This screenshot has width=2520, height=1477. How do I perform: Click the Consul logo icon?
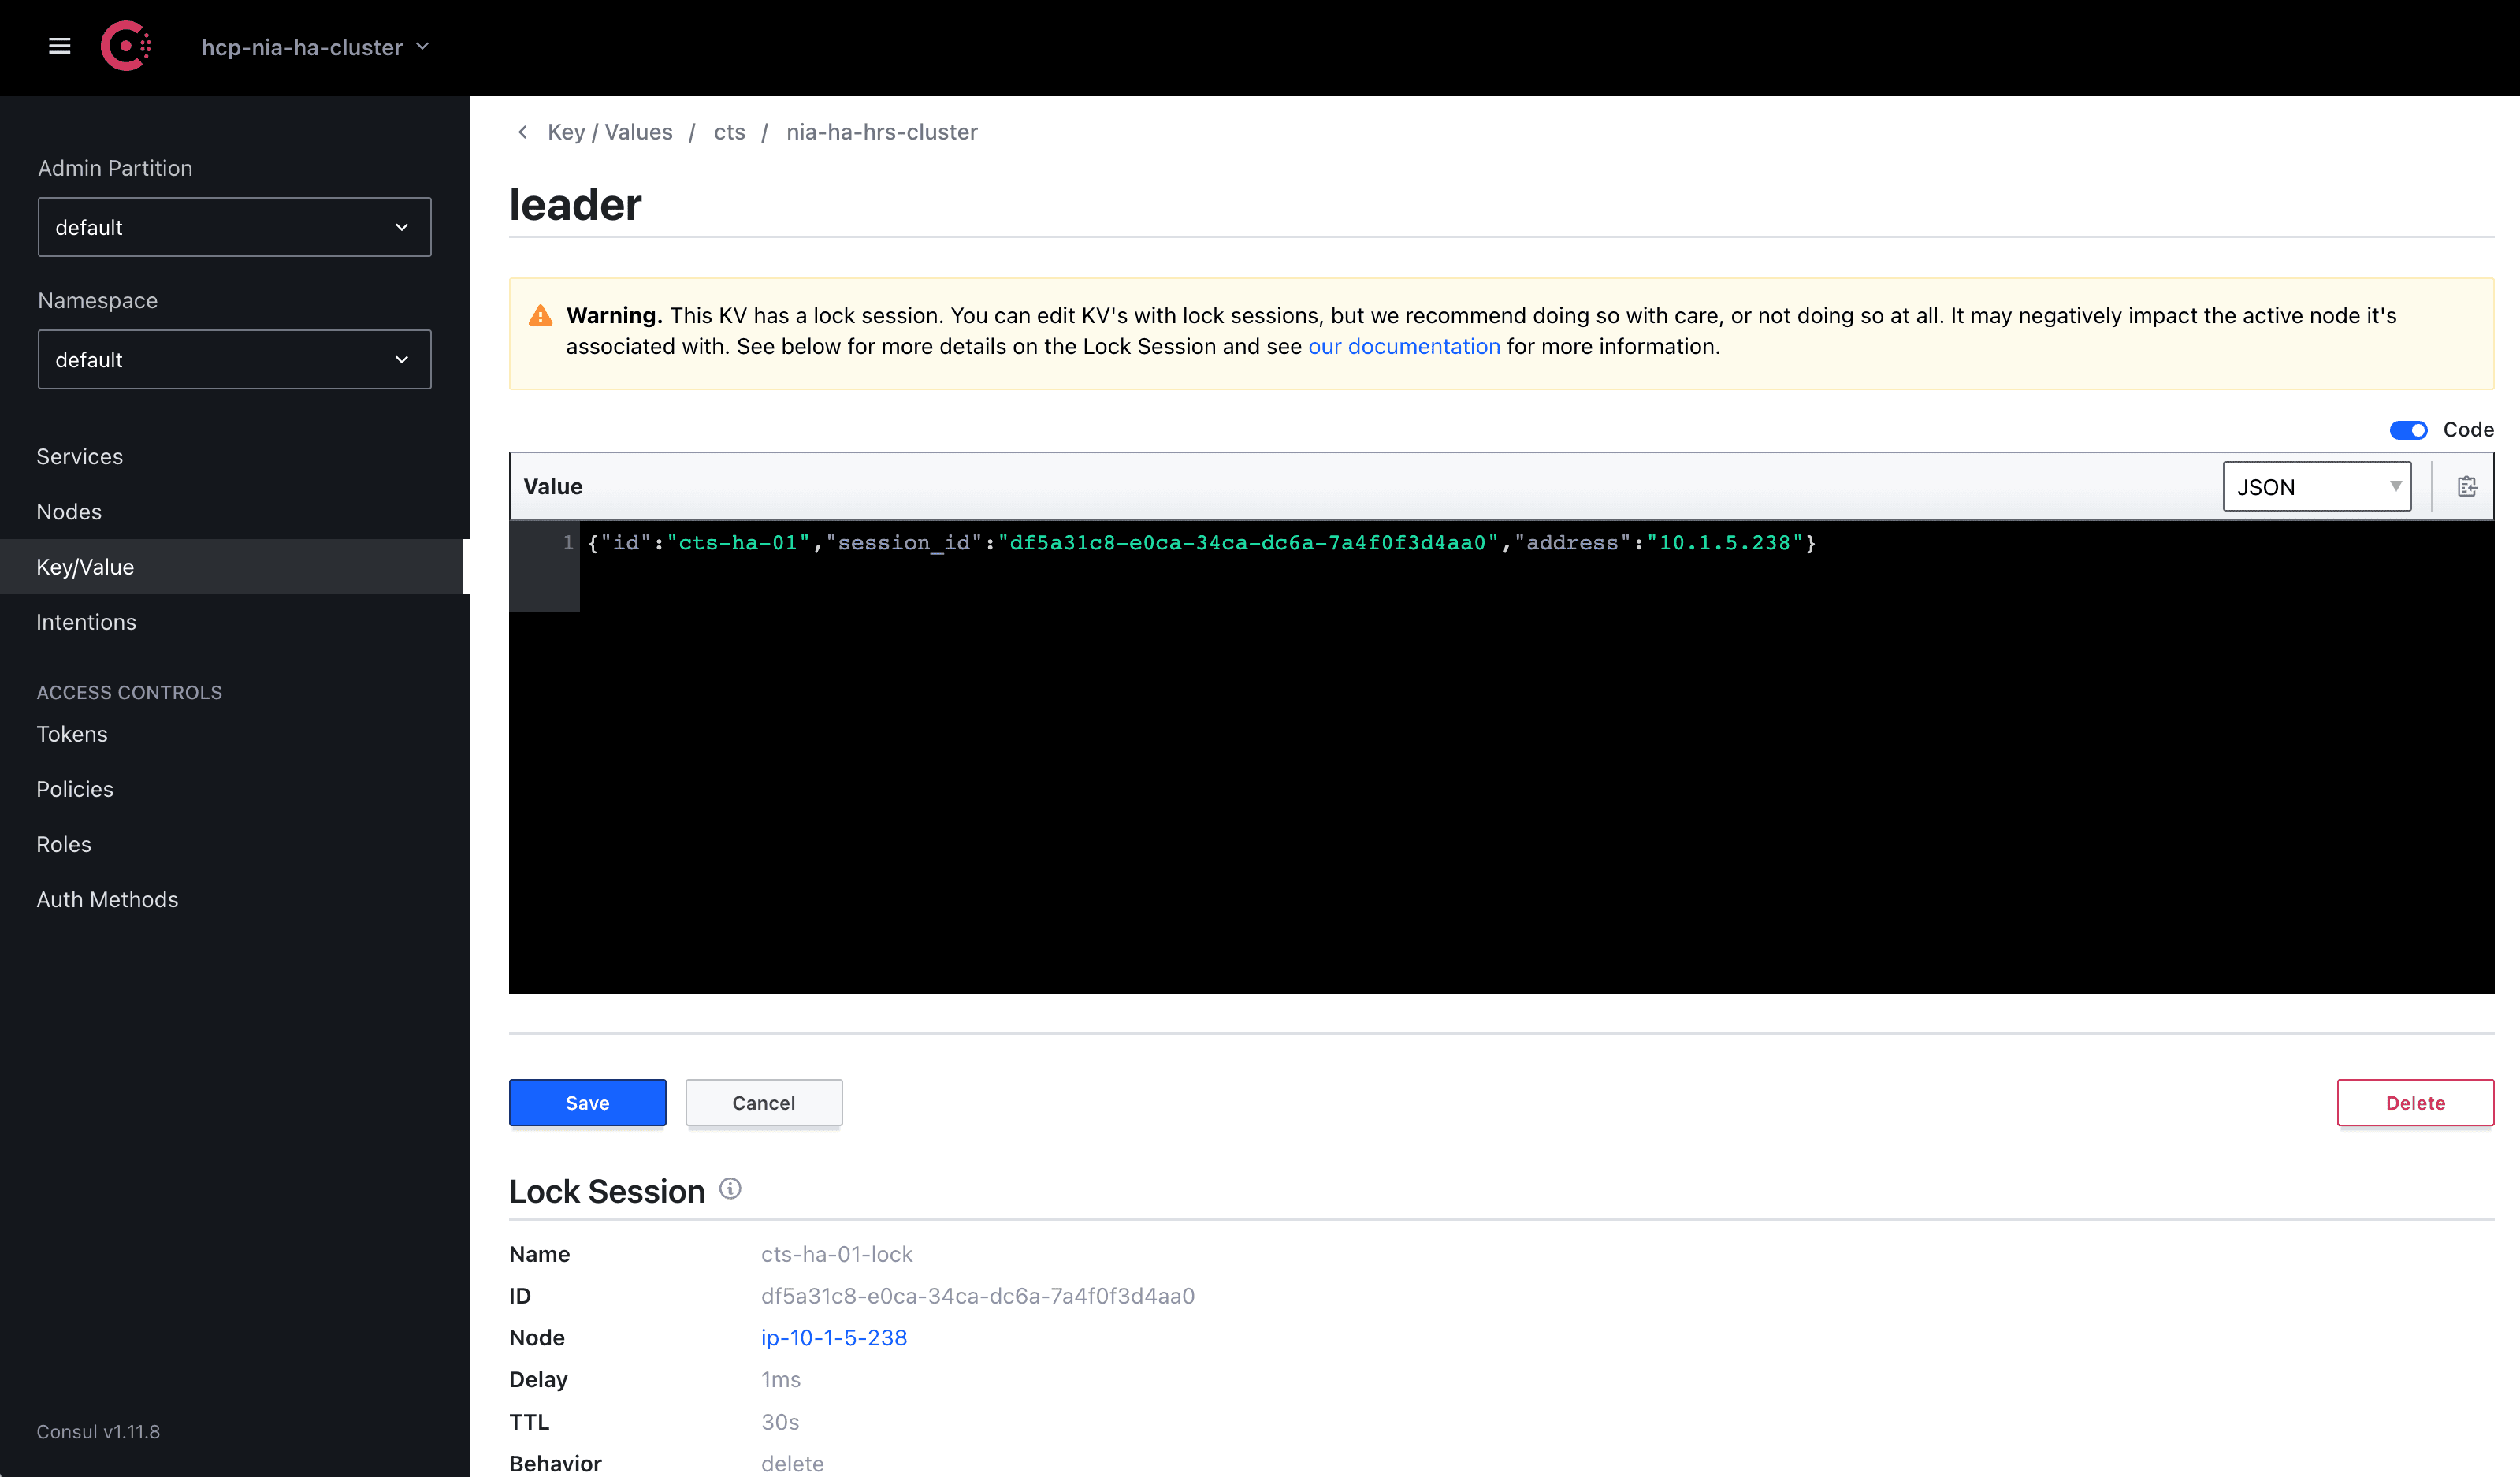pos(125,46)
